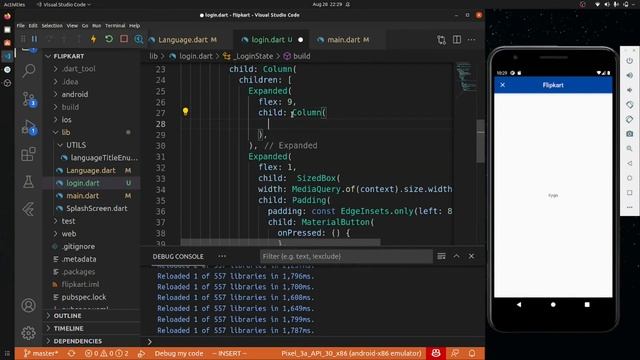Switch to the main.dart tab

(344, 40)
